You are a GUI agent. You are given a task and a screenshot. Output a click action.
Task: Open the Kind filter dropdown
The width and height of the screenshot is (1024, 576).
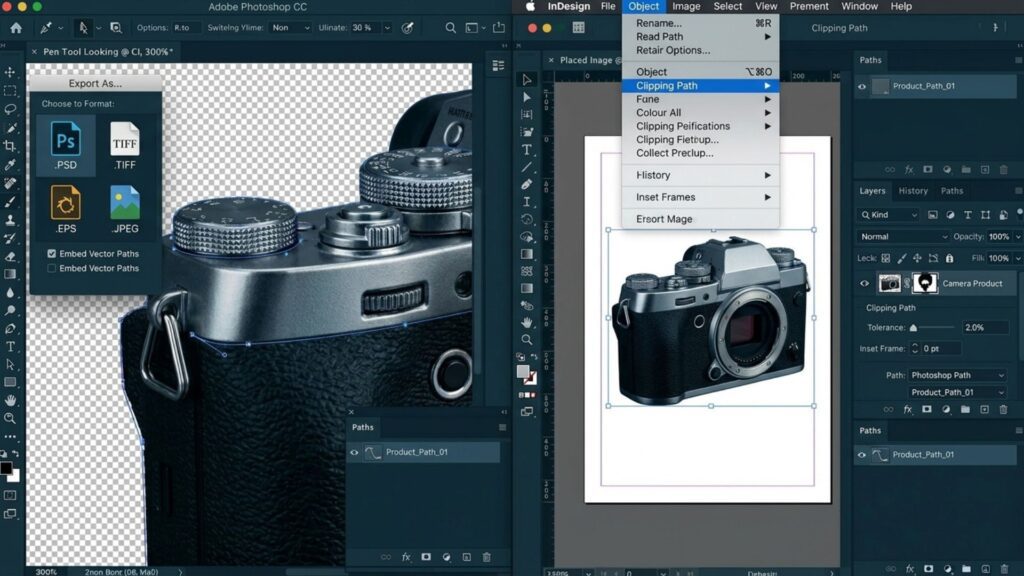click(x=889, y=215)
